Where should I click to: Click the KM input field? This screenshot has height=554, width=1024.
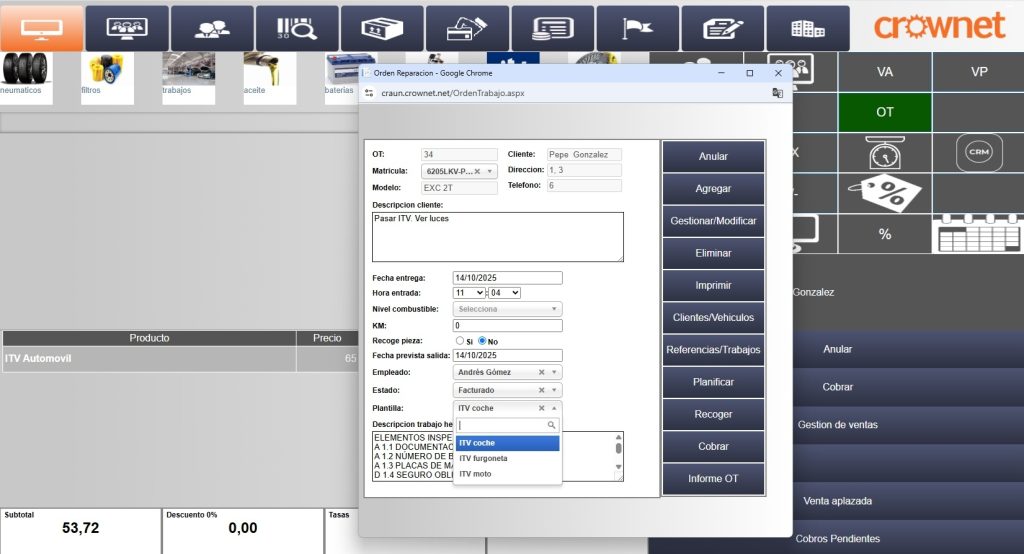click(x=507, y=325)
